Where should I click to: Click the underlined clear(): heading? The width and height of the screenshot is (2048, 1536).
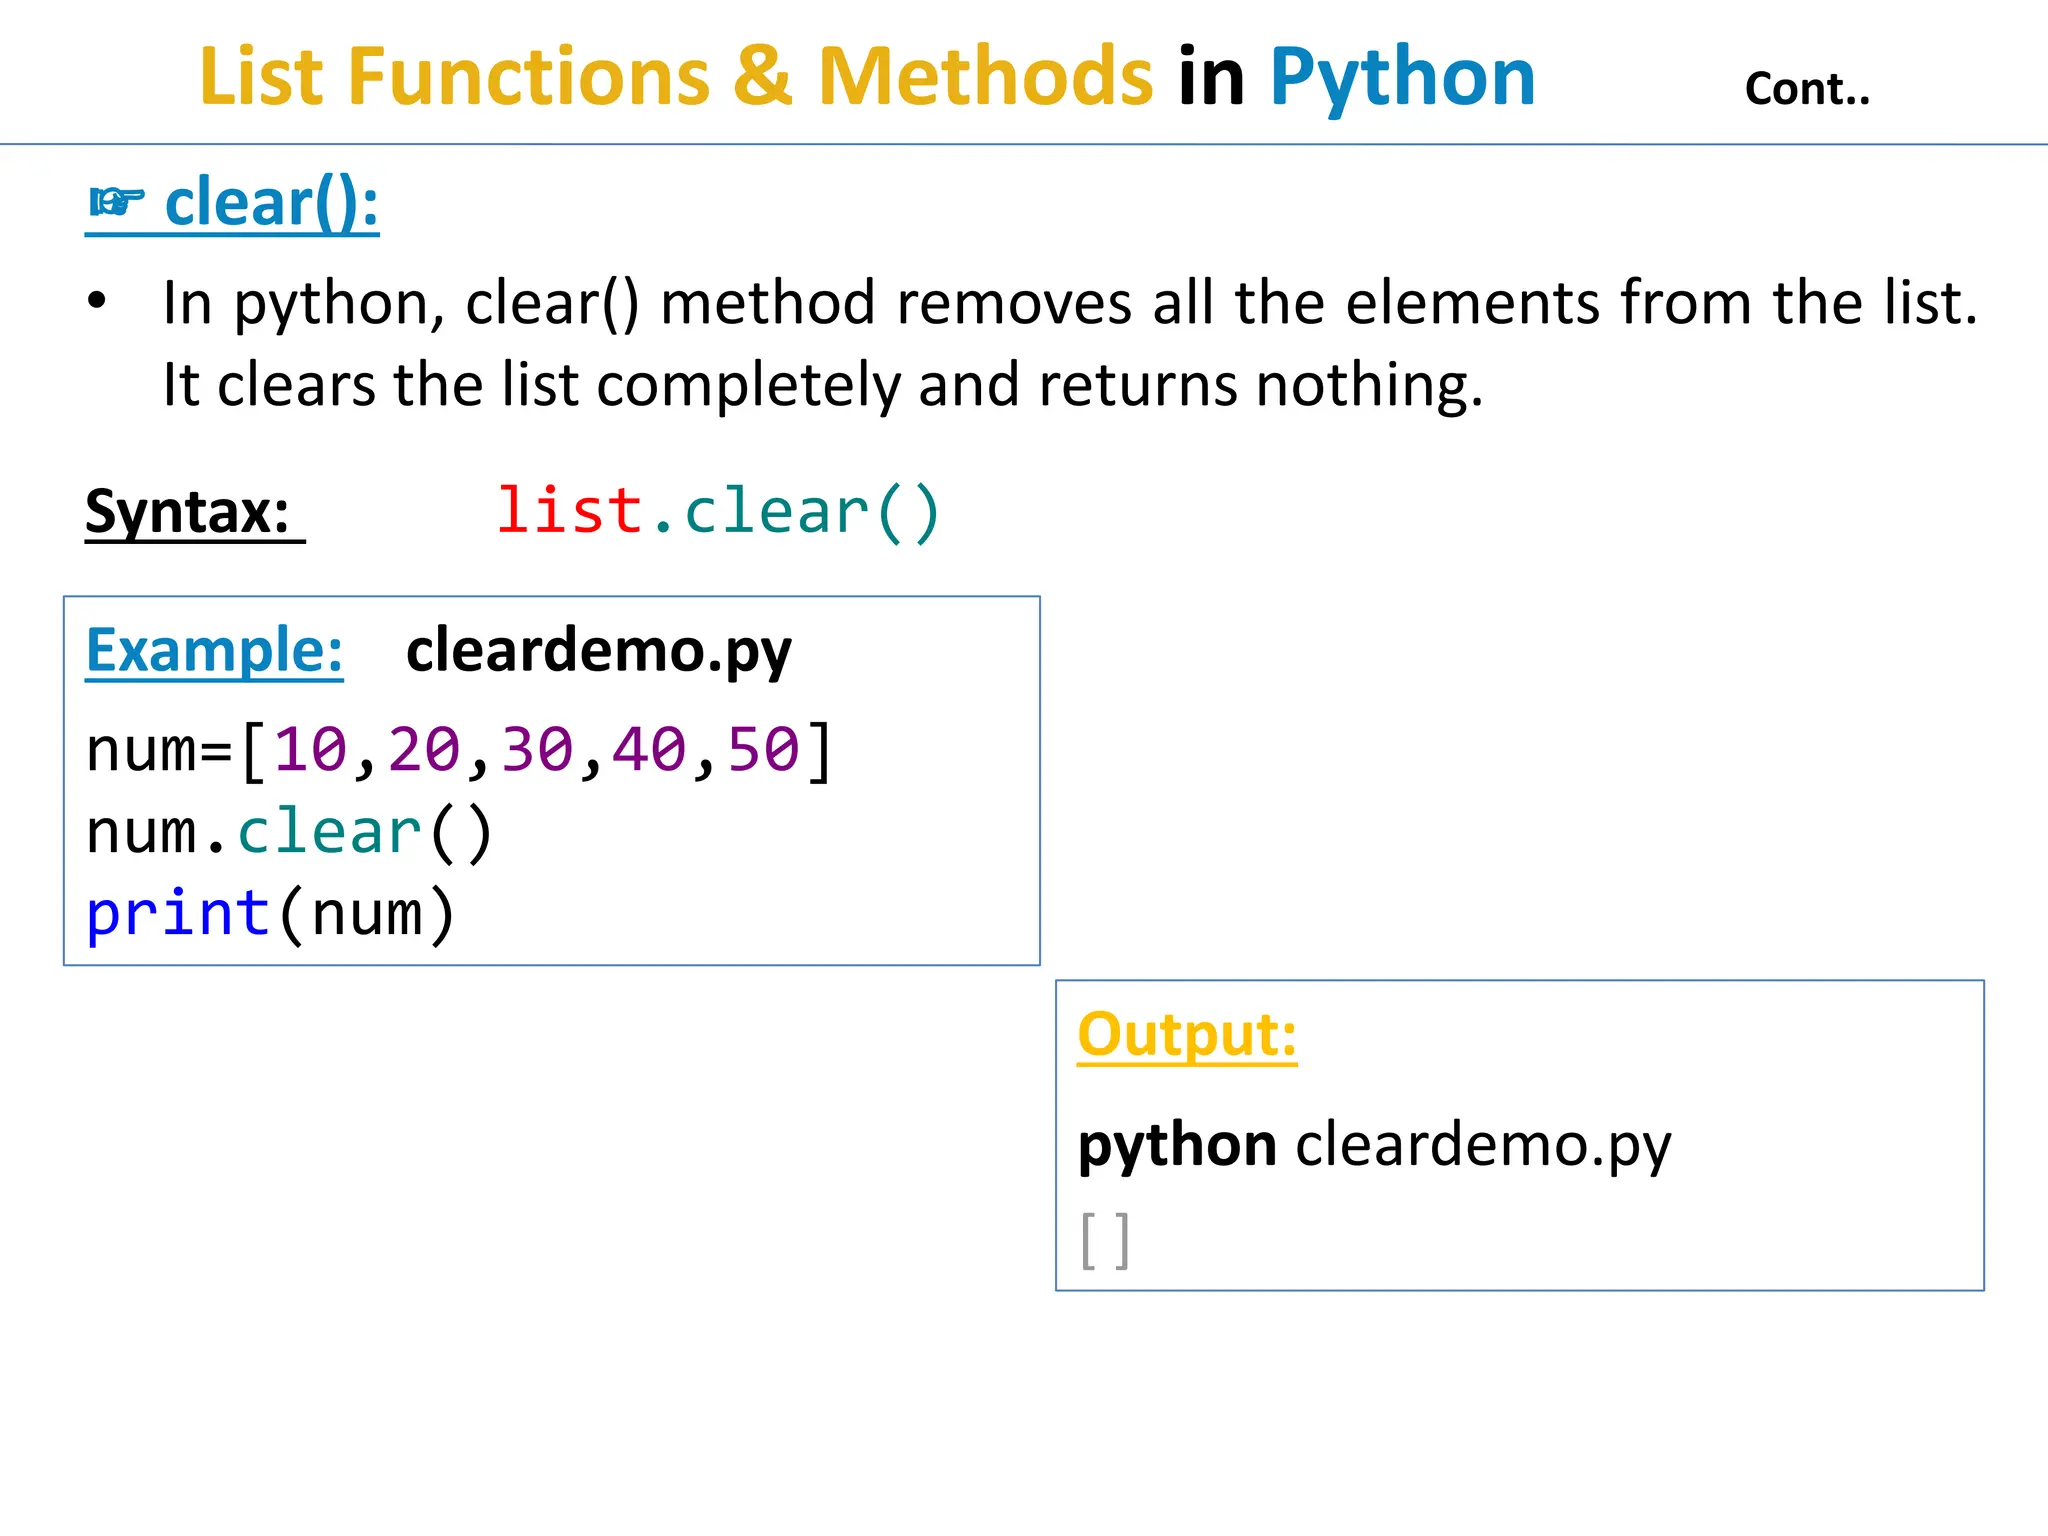coord(271,203)
